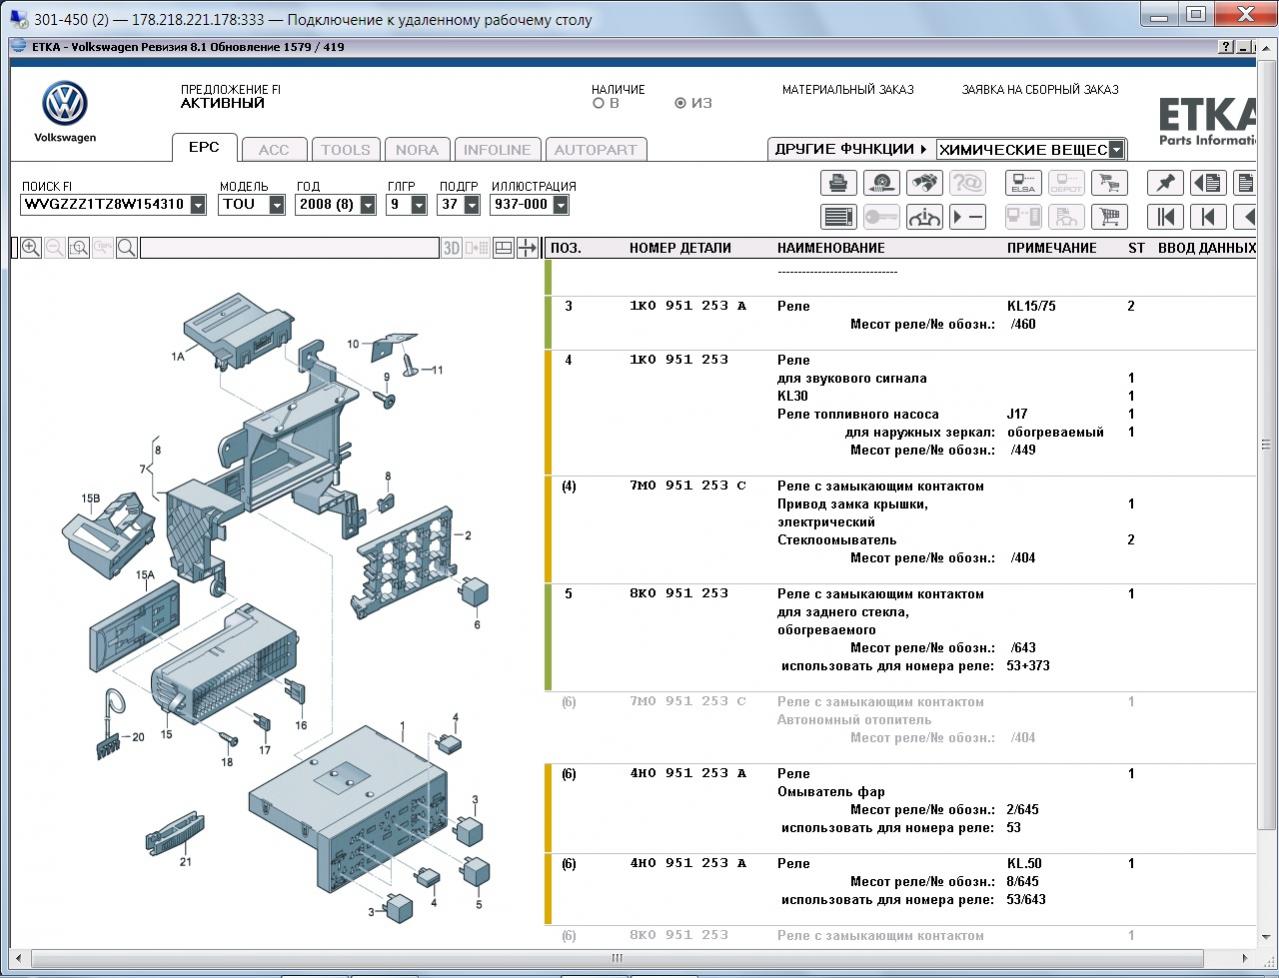Click the plain magnifier search icon

(x=127, y=248)
